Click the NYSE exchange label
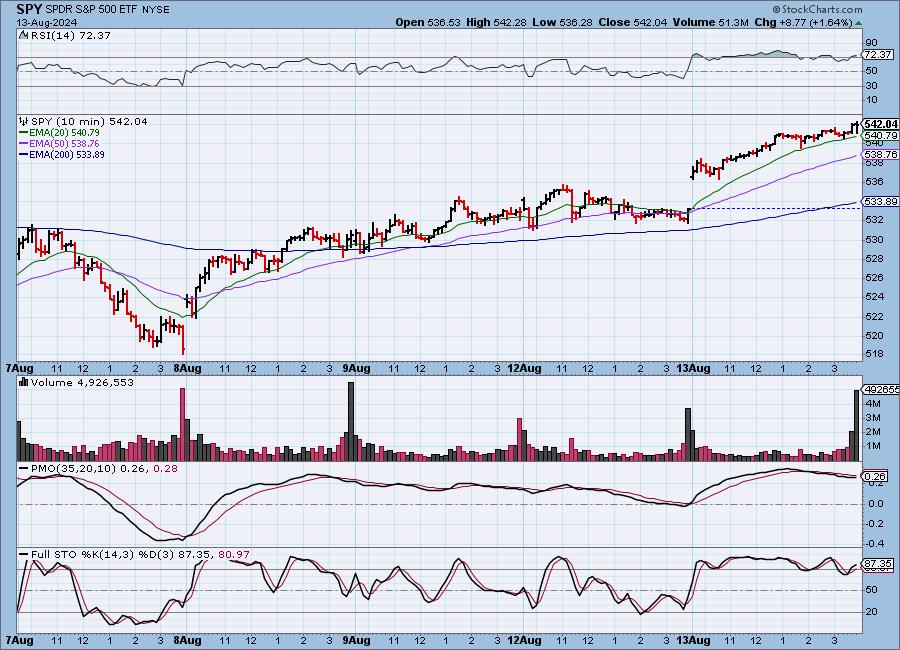900x650 pixels. pyautogui.click(x=156, y=10)
